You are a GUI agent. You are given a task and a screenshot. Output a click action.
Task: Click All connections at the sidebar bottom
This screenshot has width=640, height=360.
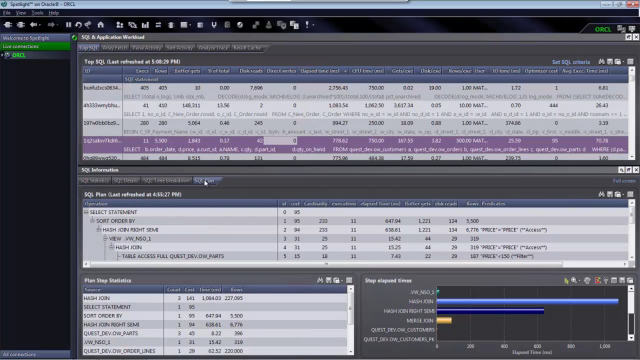(x=35, y=354)
